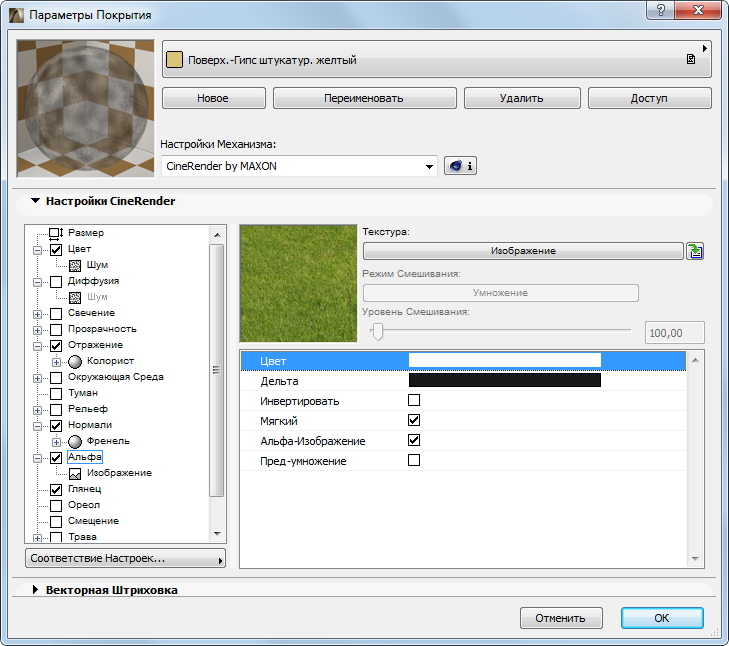Viewport: 729px width, 646px height.
Task: Click the black Дельта color swatch
Action: click(x=504, y=380)
